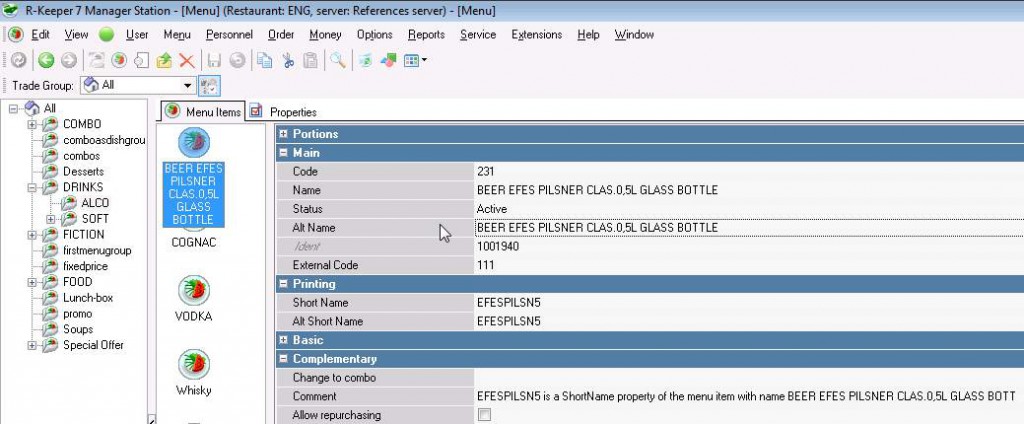Expand the Special Offer tree node

[x=32, y=345]
